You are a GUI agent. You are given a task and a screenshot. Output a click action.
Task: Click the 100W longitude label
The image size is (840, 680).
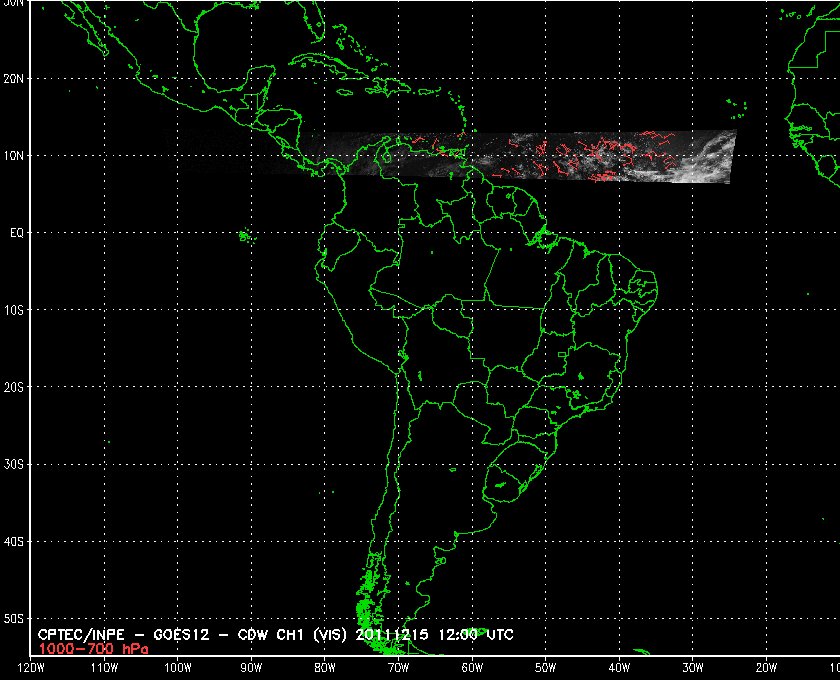[177, 668]
